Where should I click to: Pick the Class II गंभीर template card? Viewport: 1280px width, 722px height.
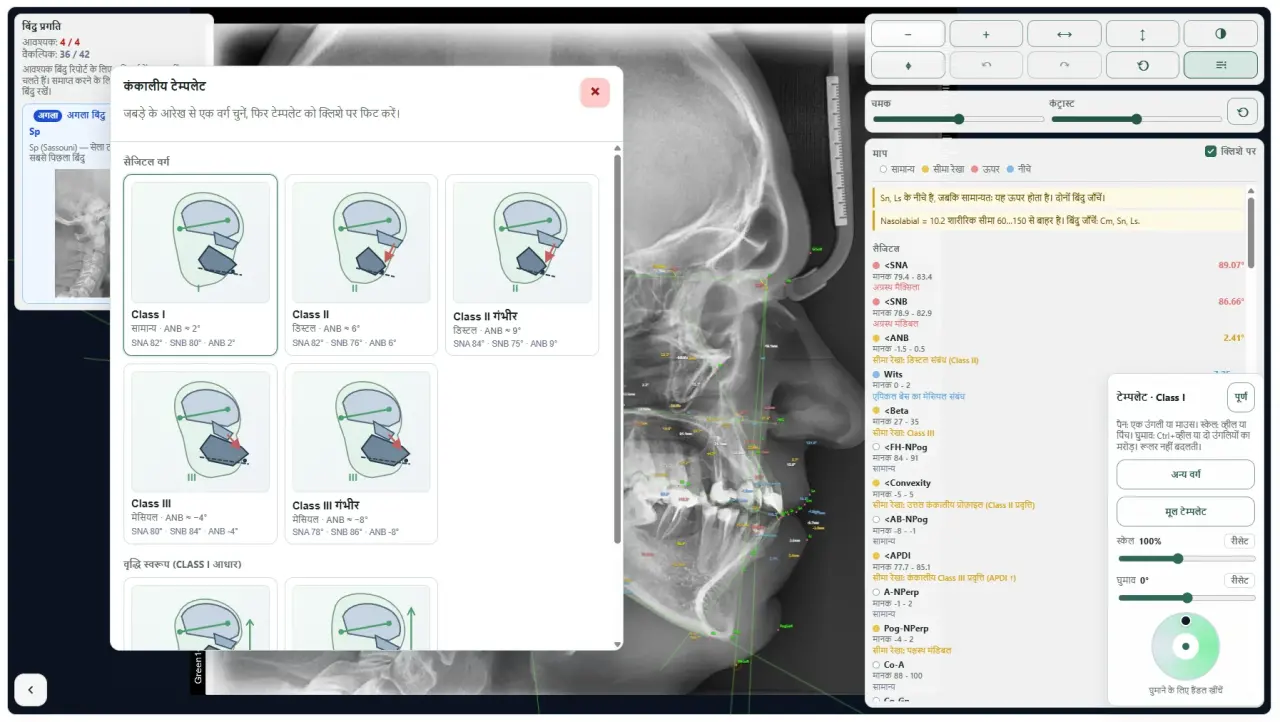[x=522, y=265]
